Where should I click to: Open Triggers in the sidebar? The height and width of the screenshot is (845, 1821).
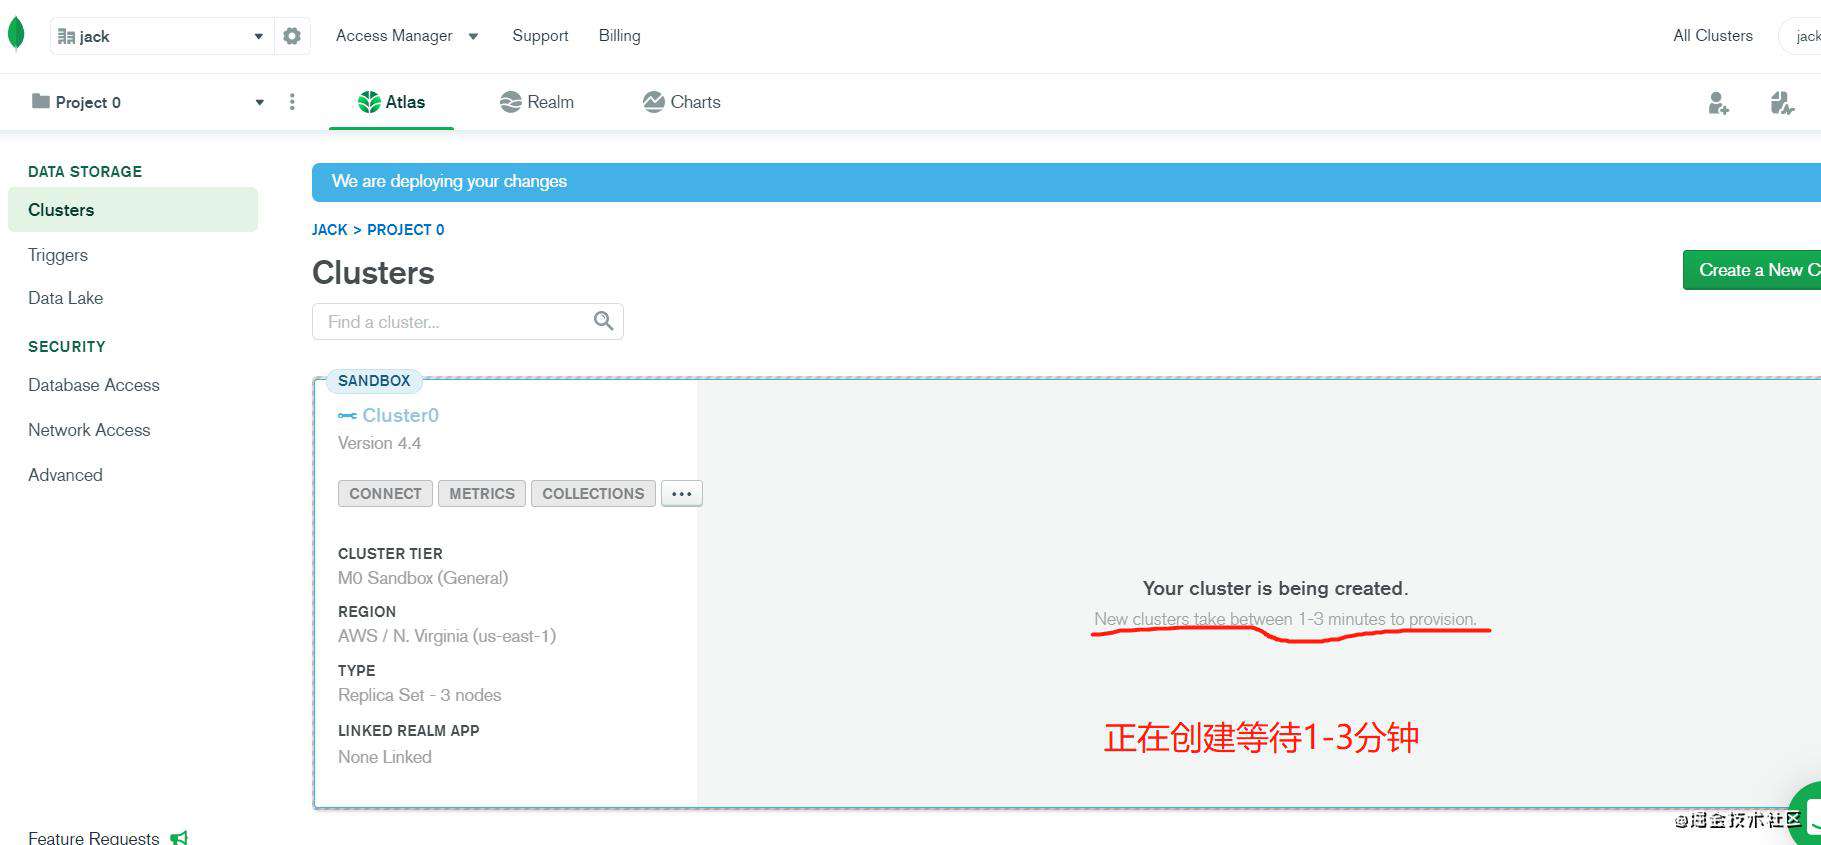58,255
